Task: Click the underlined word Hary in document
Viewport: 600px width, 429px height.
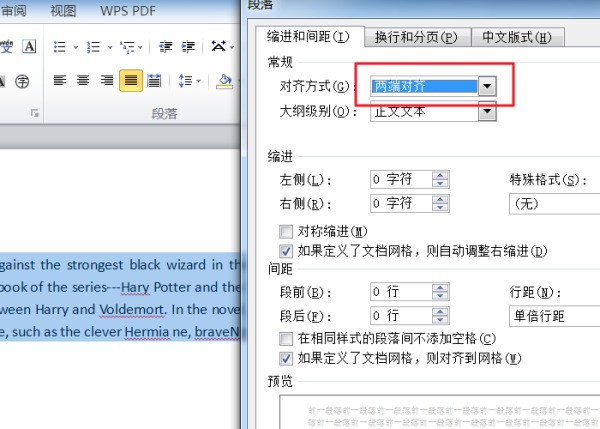Action: pos(135,287)
